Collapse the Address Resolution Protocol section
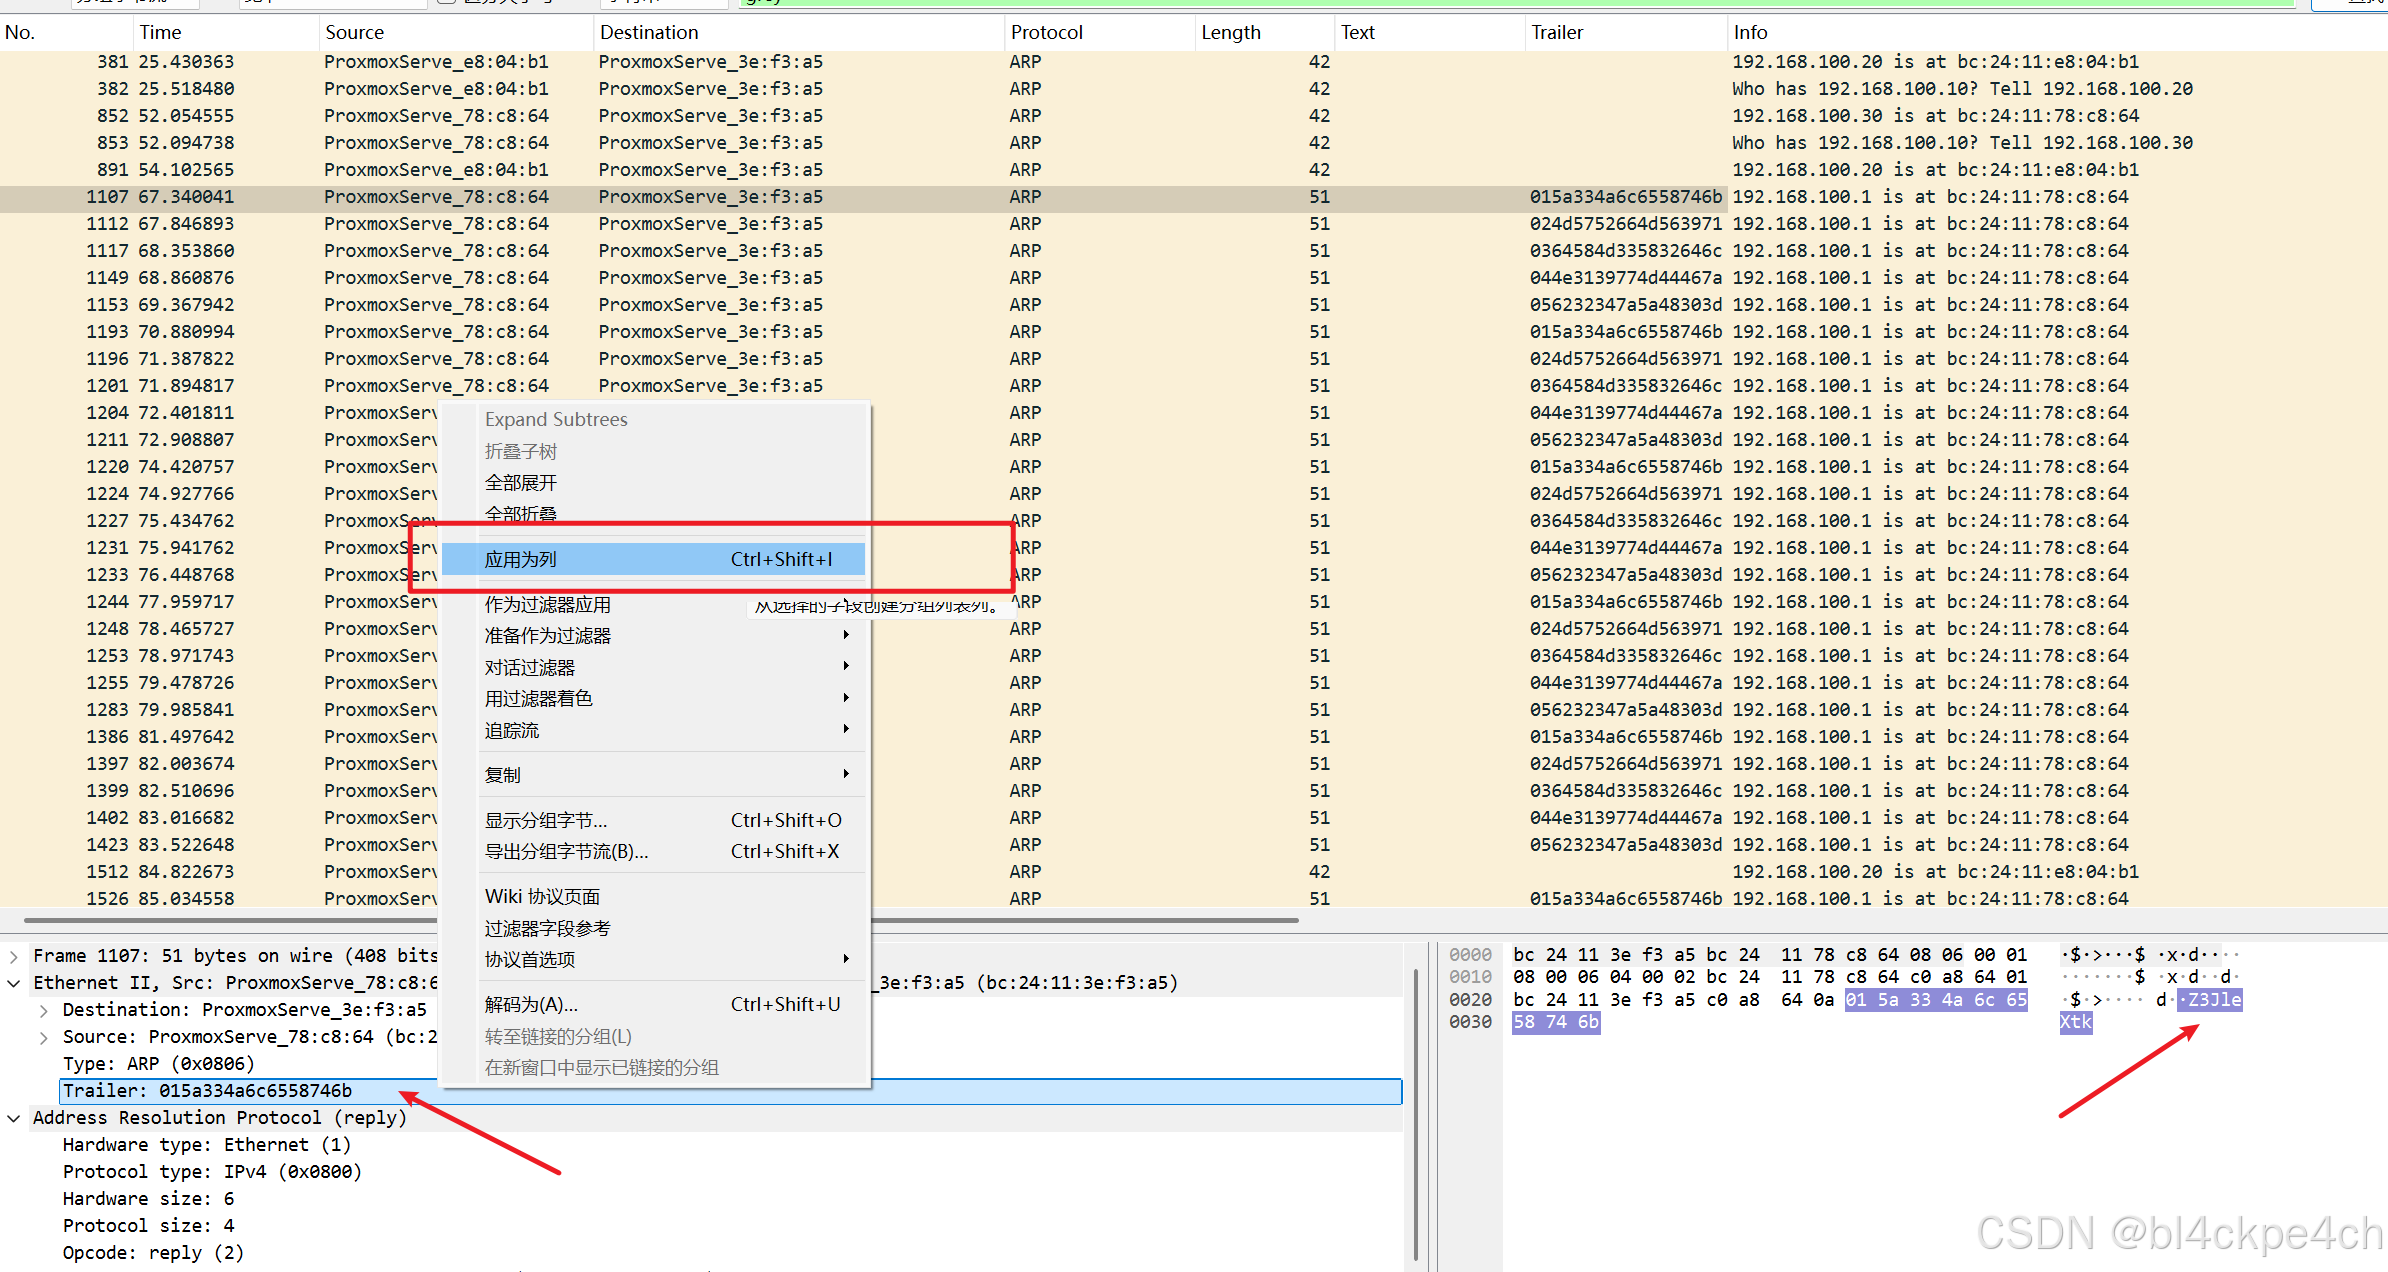2388x1272 pixels. 14,1118
